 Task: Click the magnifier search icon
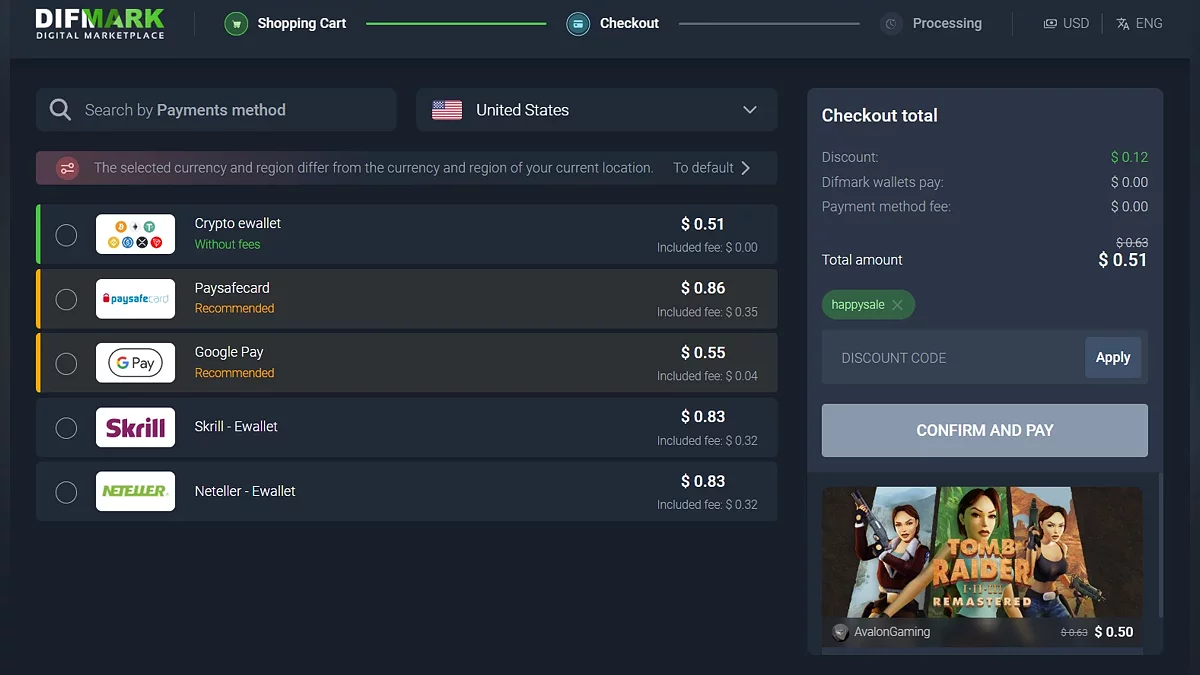tap(60, 110)
